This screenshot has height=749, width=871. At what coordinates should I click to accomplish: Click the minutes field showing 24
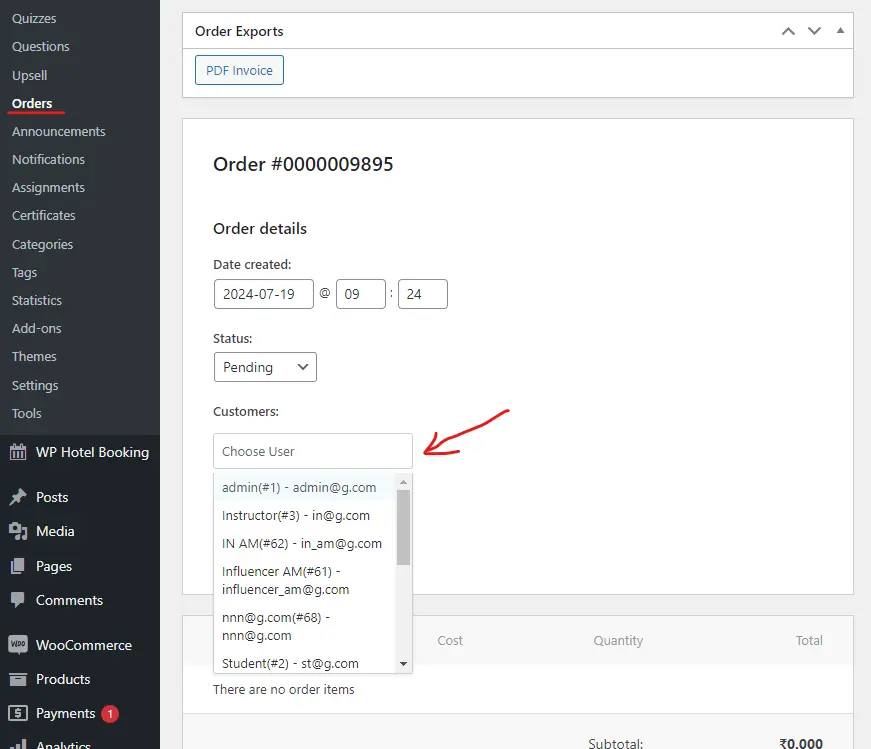[422, 294]
